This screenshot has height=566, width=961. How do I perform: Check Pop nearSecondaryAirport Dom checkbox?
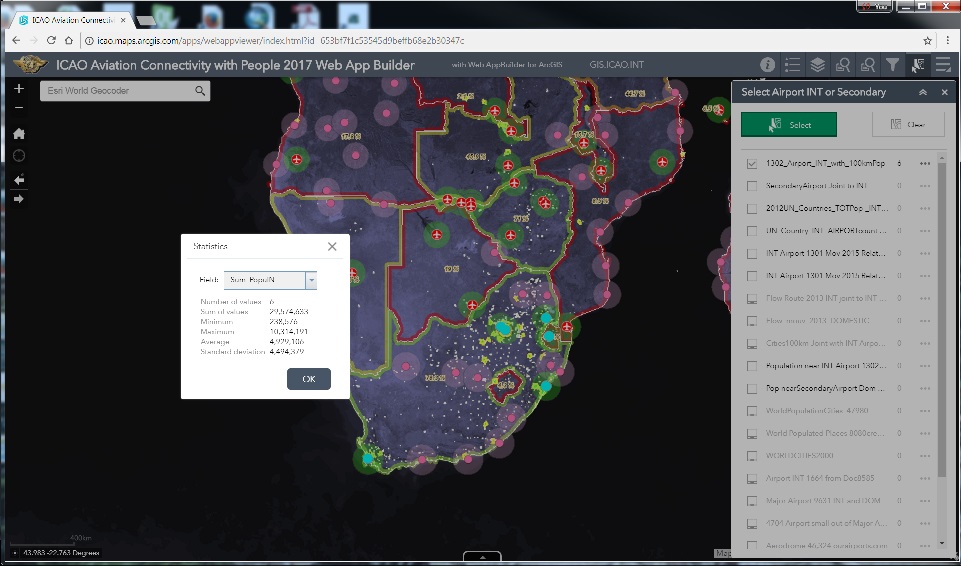point(752,388)
